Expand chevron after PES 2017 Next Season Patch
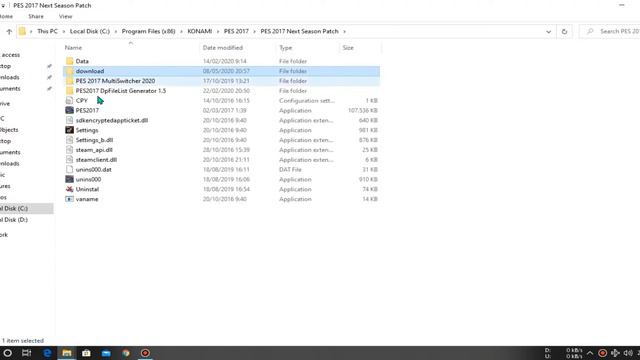 [x=344, y=31]
